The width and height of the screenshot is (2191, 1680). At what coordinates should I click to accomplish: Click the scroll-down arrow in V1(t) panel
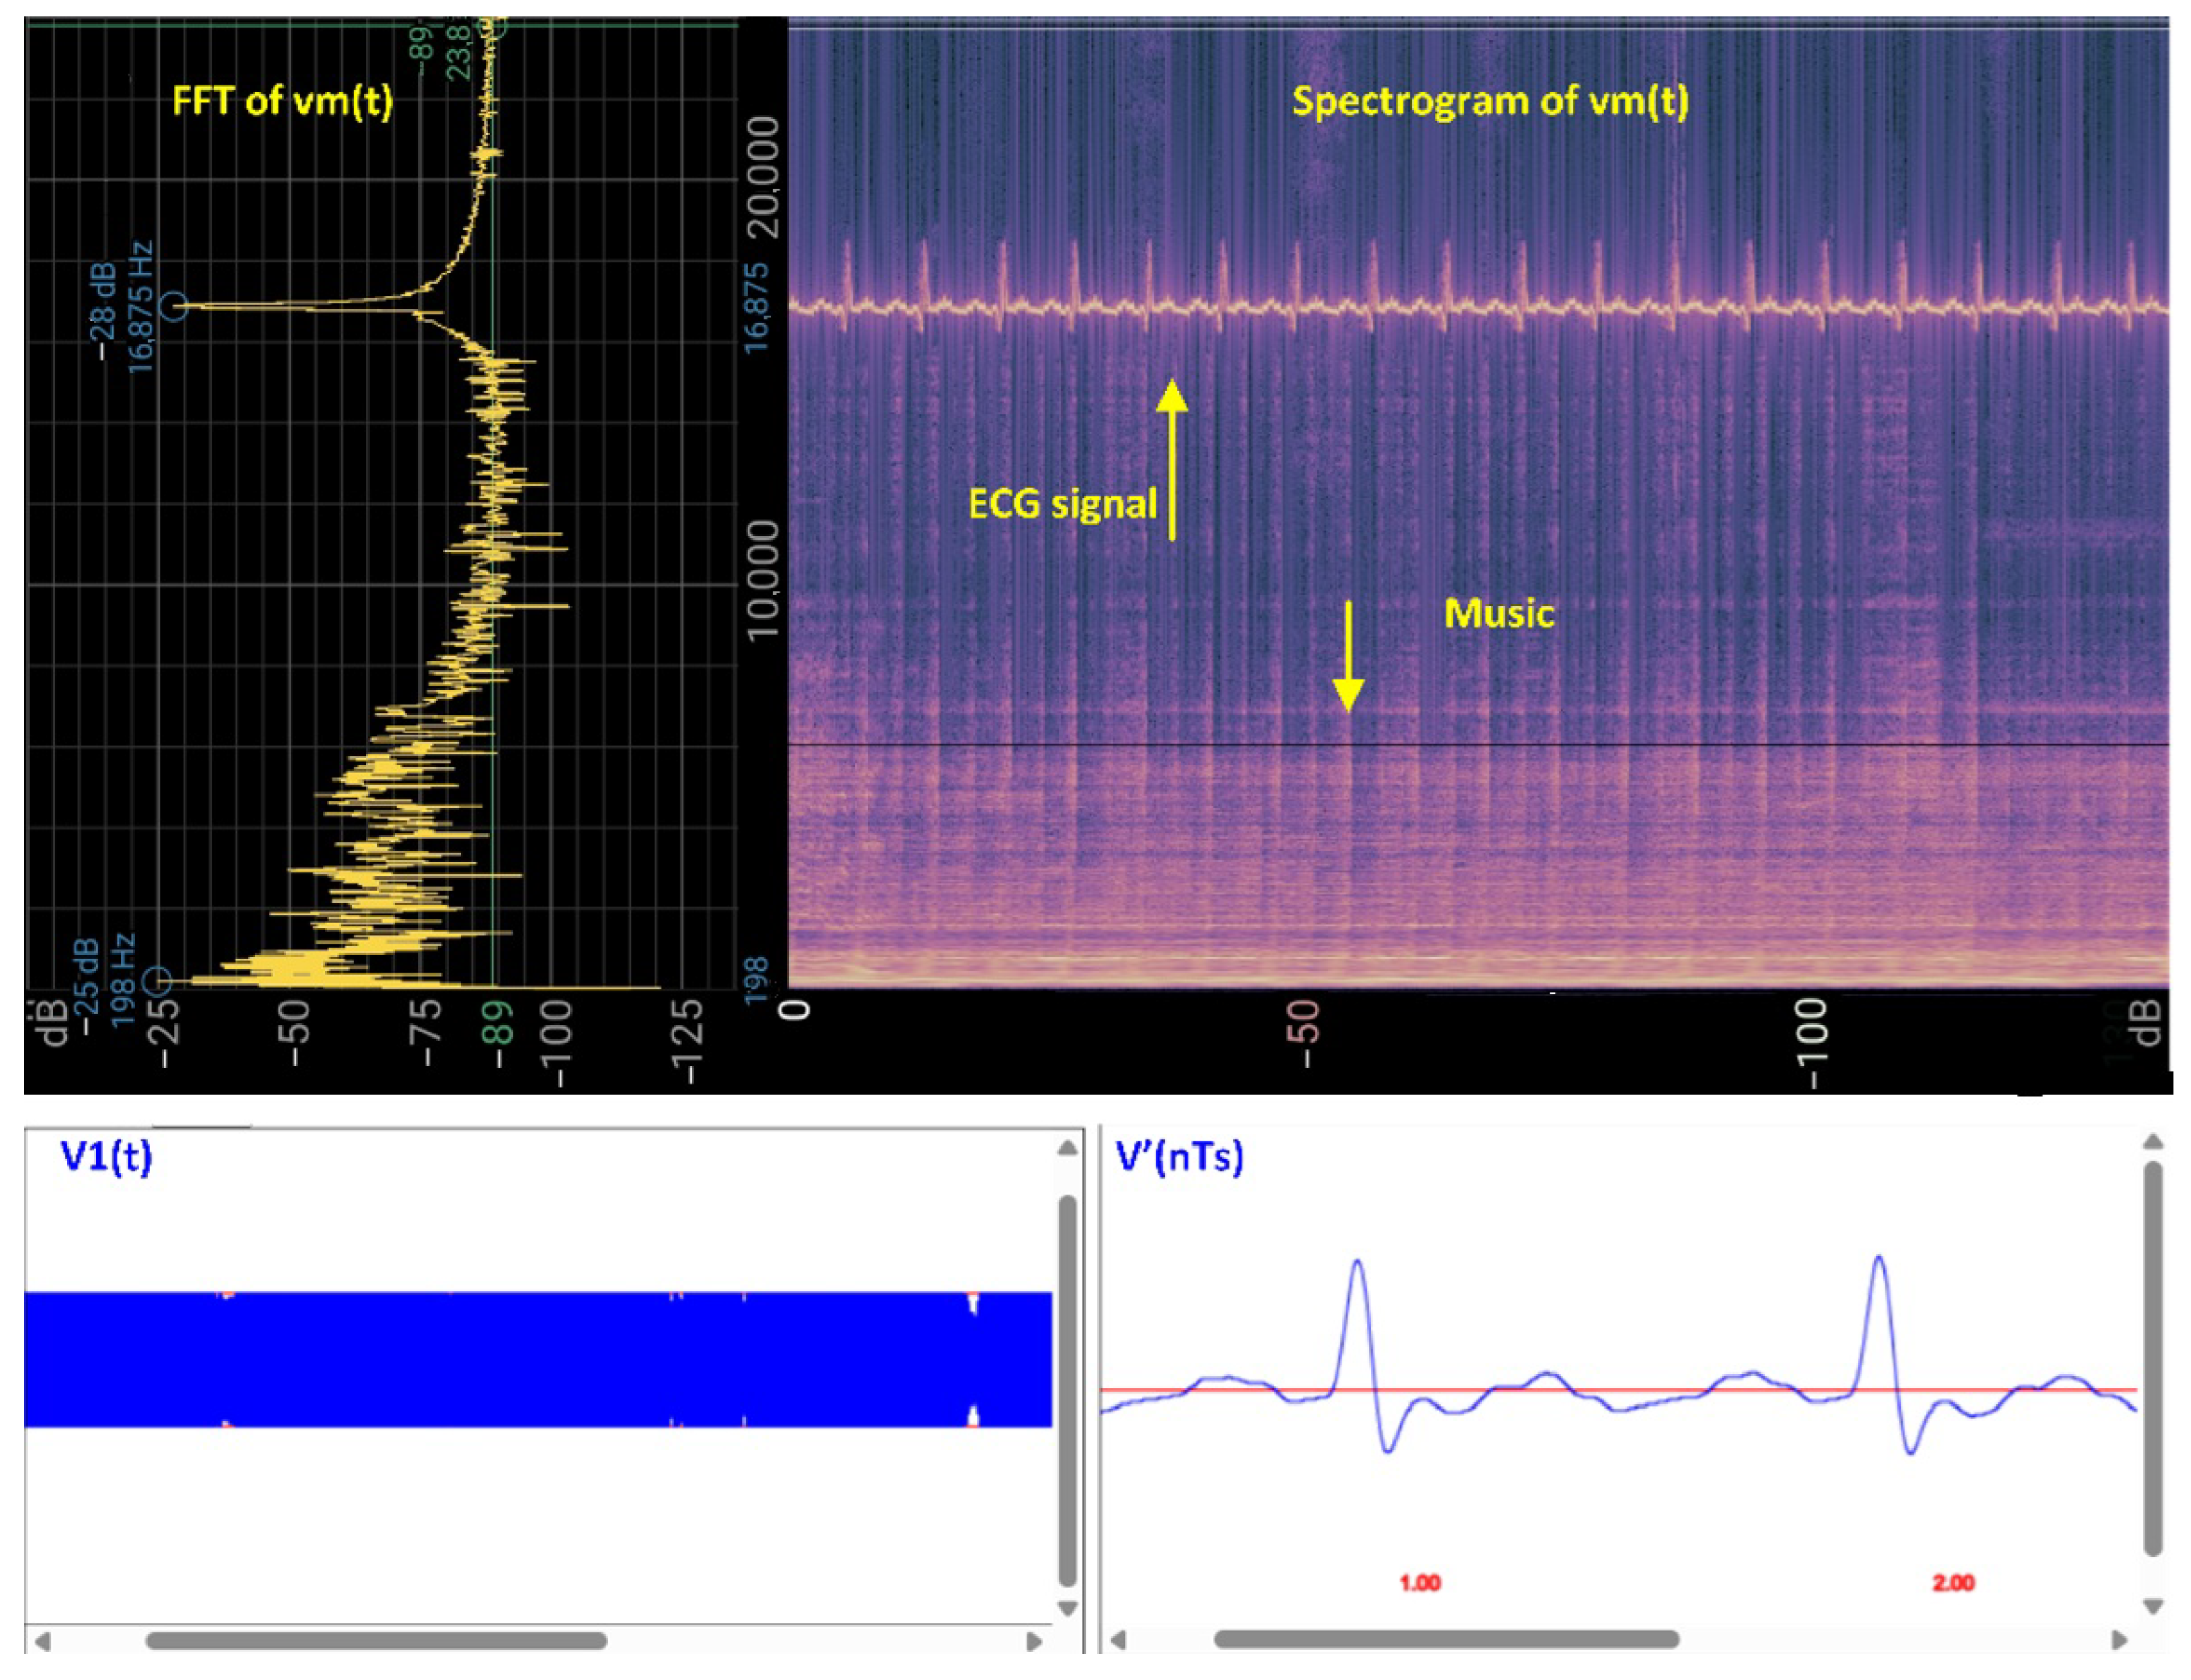coord(1067,1609)
